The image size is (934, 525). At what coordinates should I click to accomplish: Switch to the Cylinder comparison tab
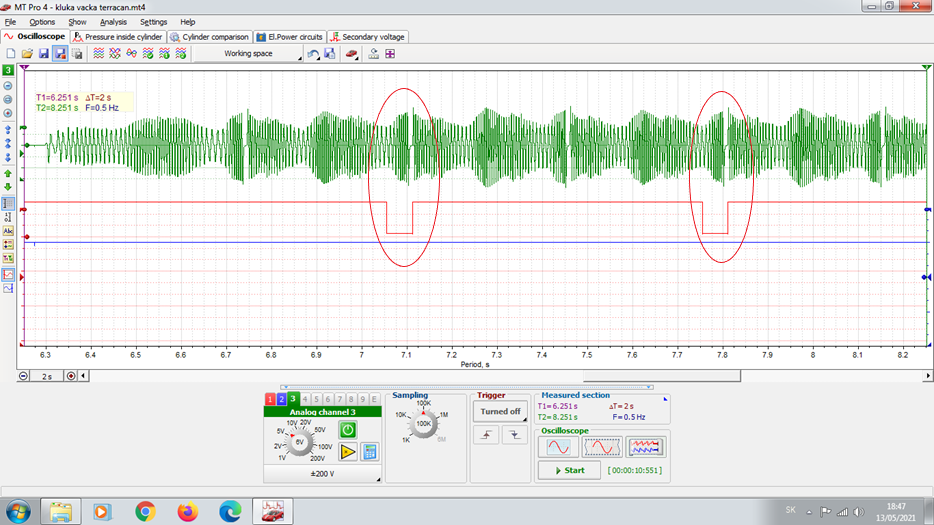(x=209, y=37)
